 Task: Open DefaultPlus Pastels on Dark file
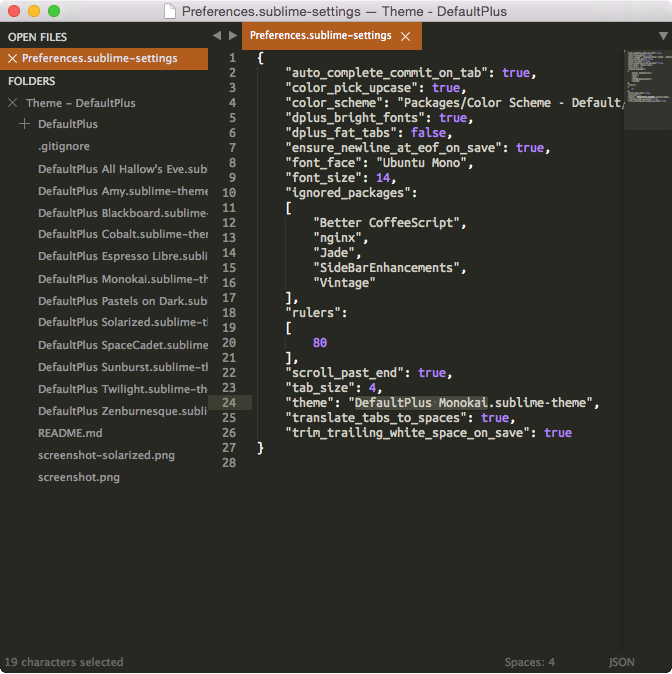tap(123, 301)
